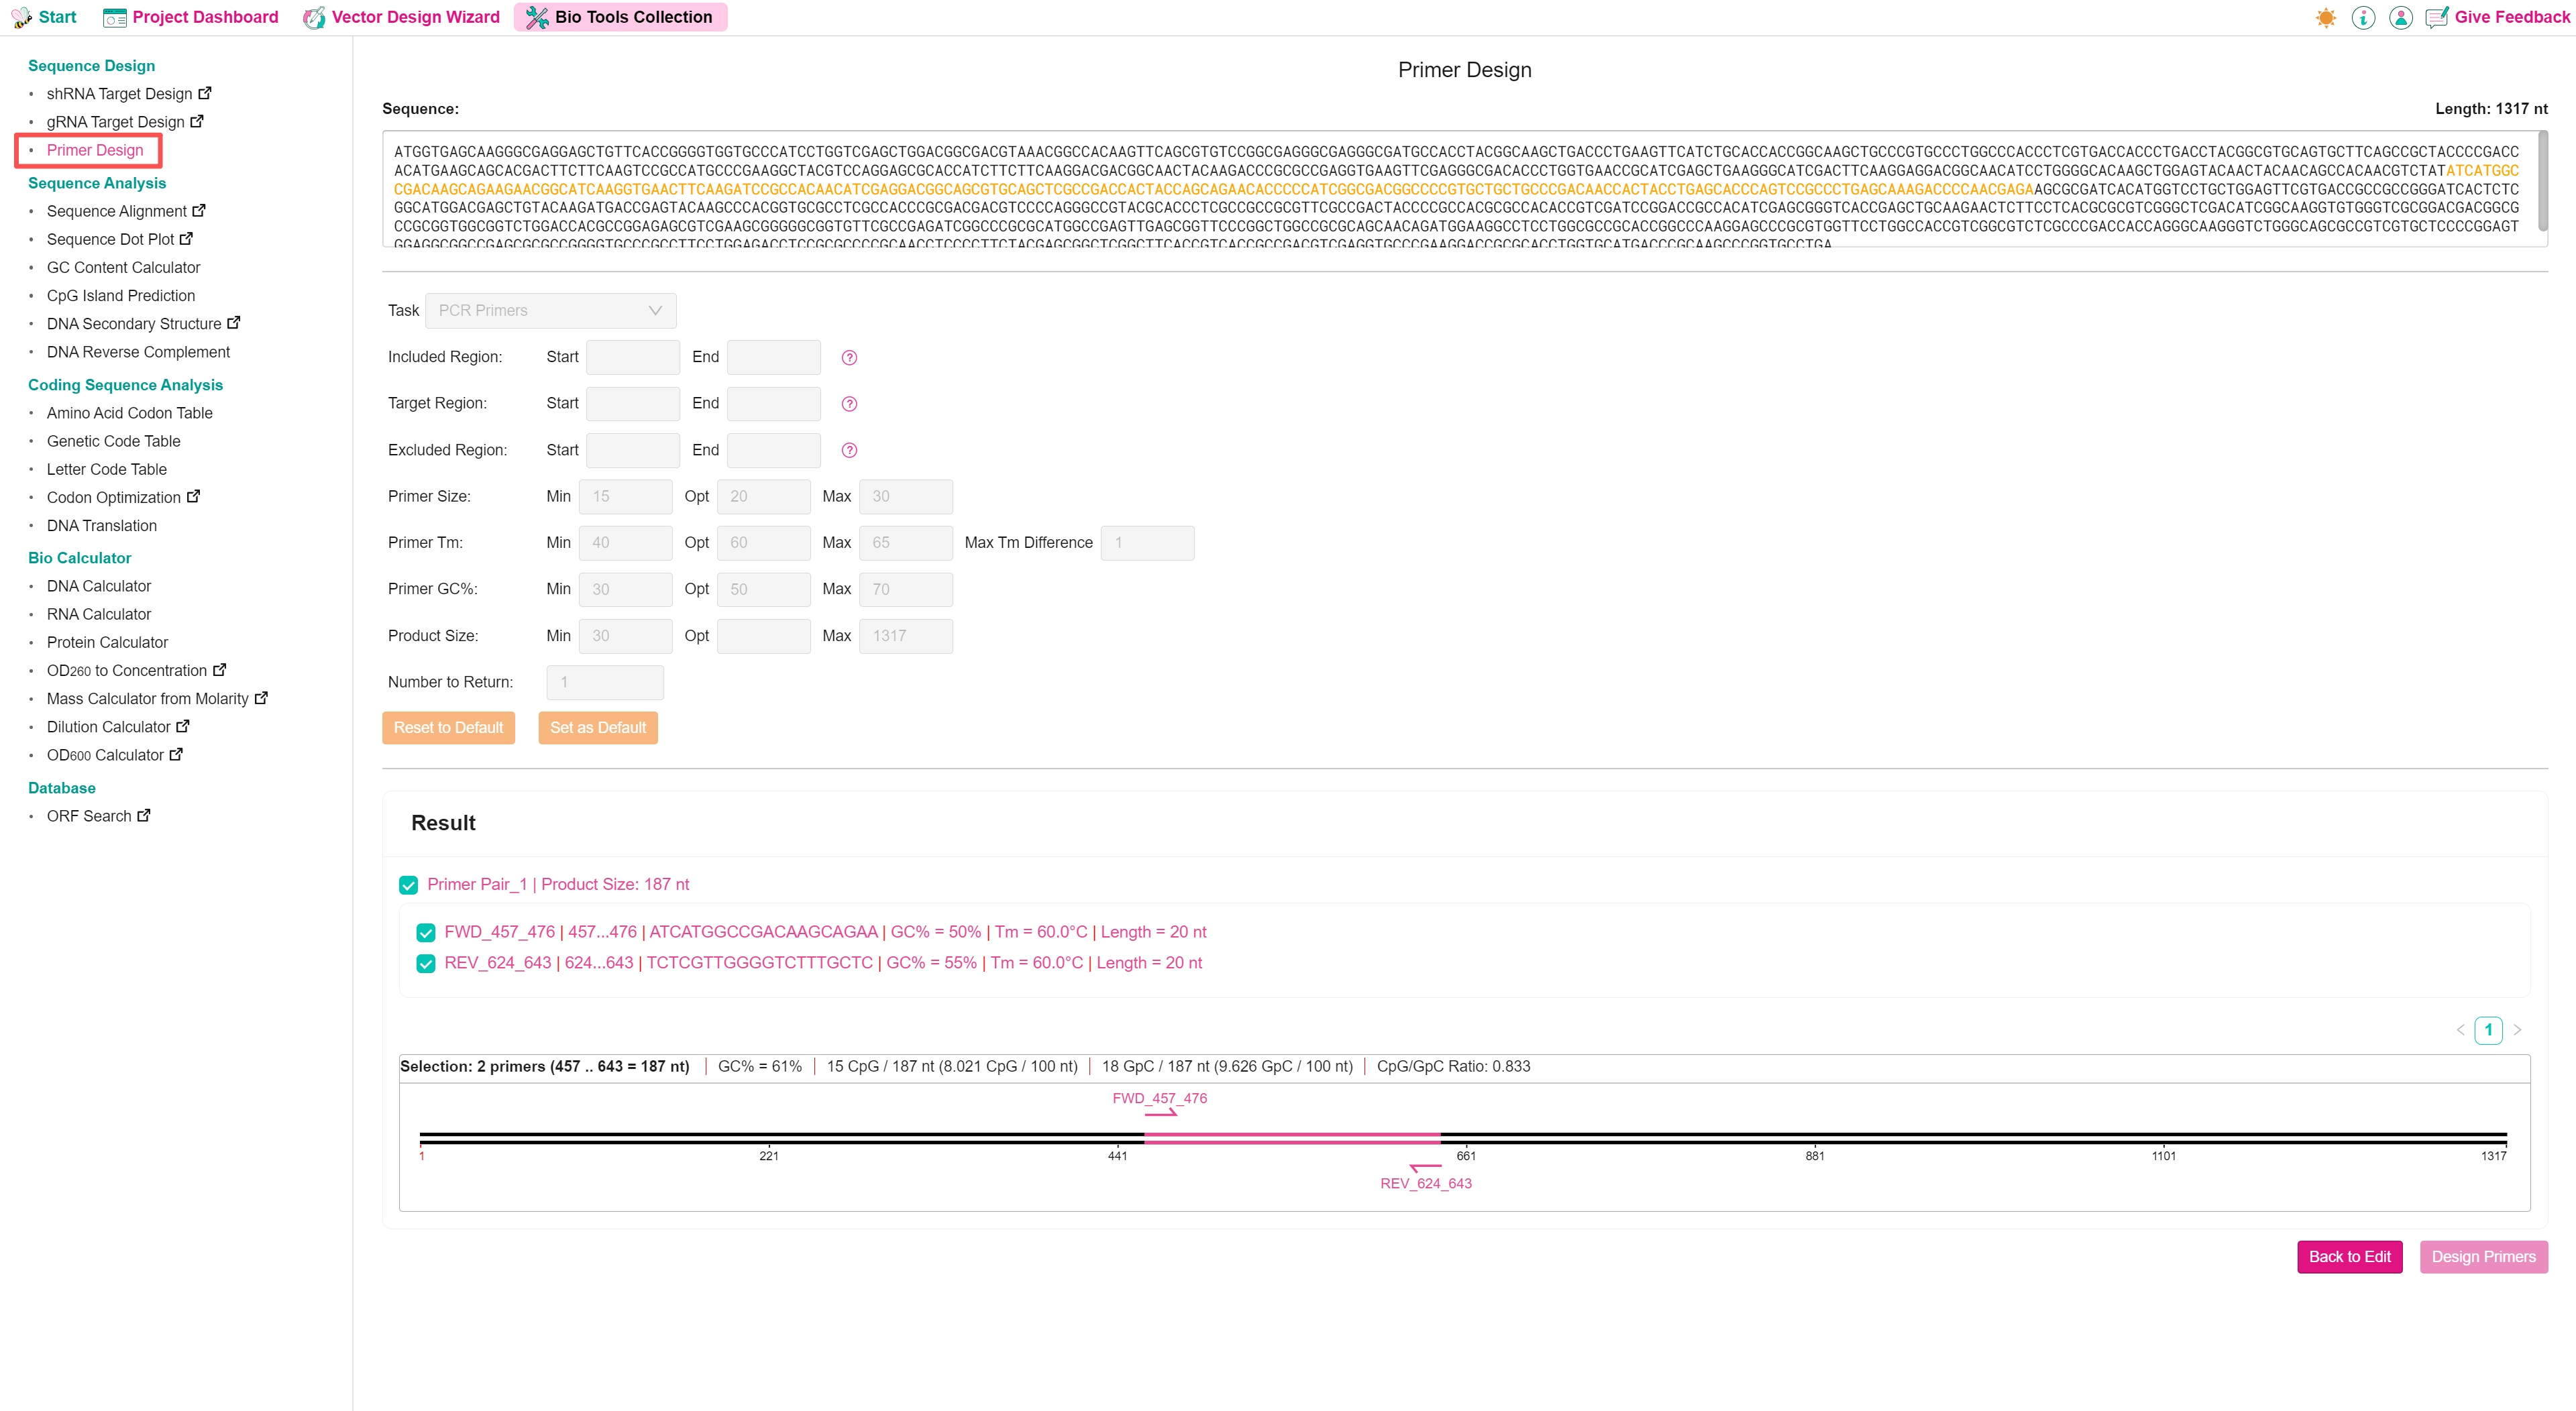This screenshot has width=2576, height=1411.
Task: Click the sun theme toggle icon
Action: 2325,17
